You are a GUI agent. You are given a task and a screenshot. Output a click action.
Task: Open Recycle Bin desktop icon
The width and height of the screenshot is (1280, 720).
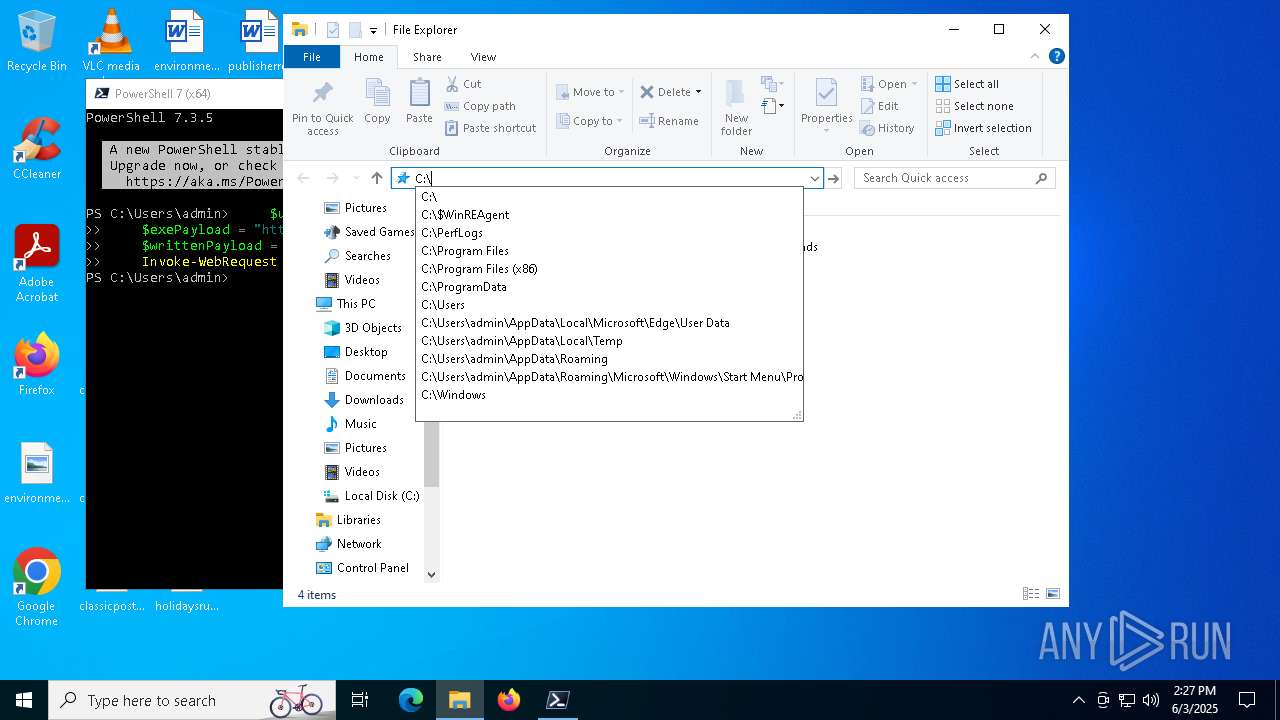tap(37, 41)
